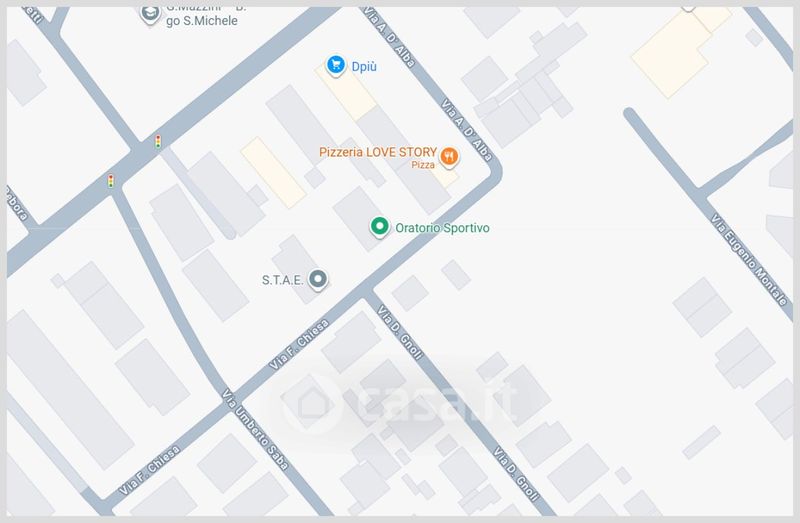
Task: Click the S.T.A.E. gray location pin
Action: click(318, 280)
